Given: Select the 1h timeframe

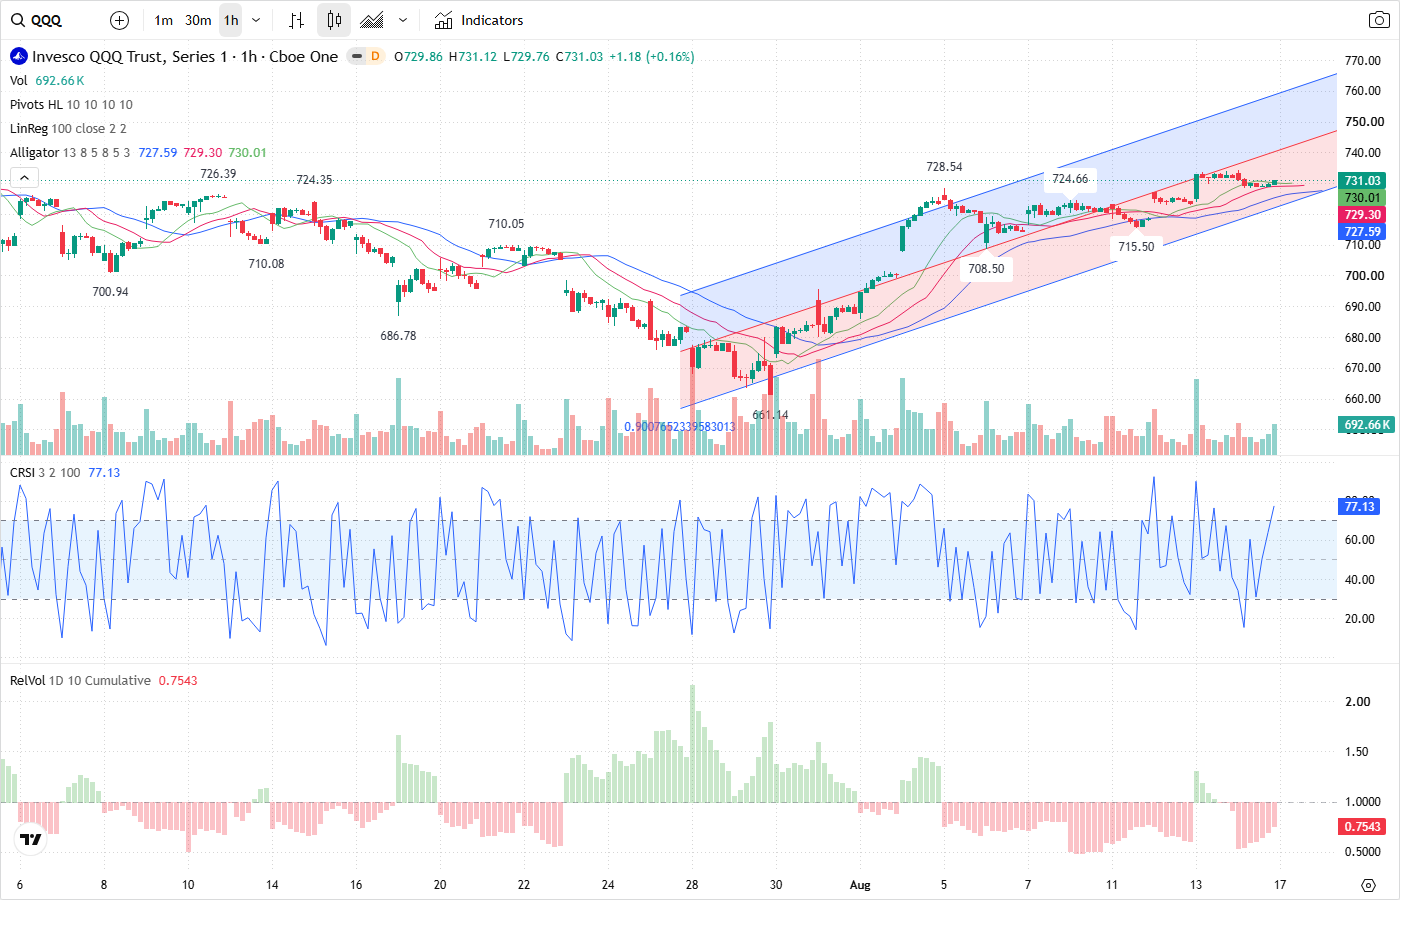Looking at the screenshot, I should [x=231, y=20].
